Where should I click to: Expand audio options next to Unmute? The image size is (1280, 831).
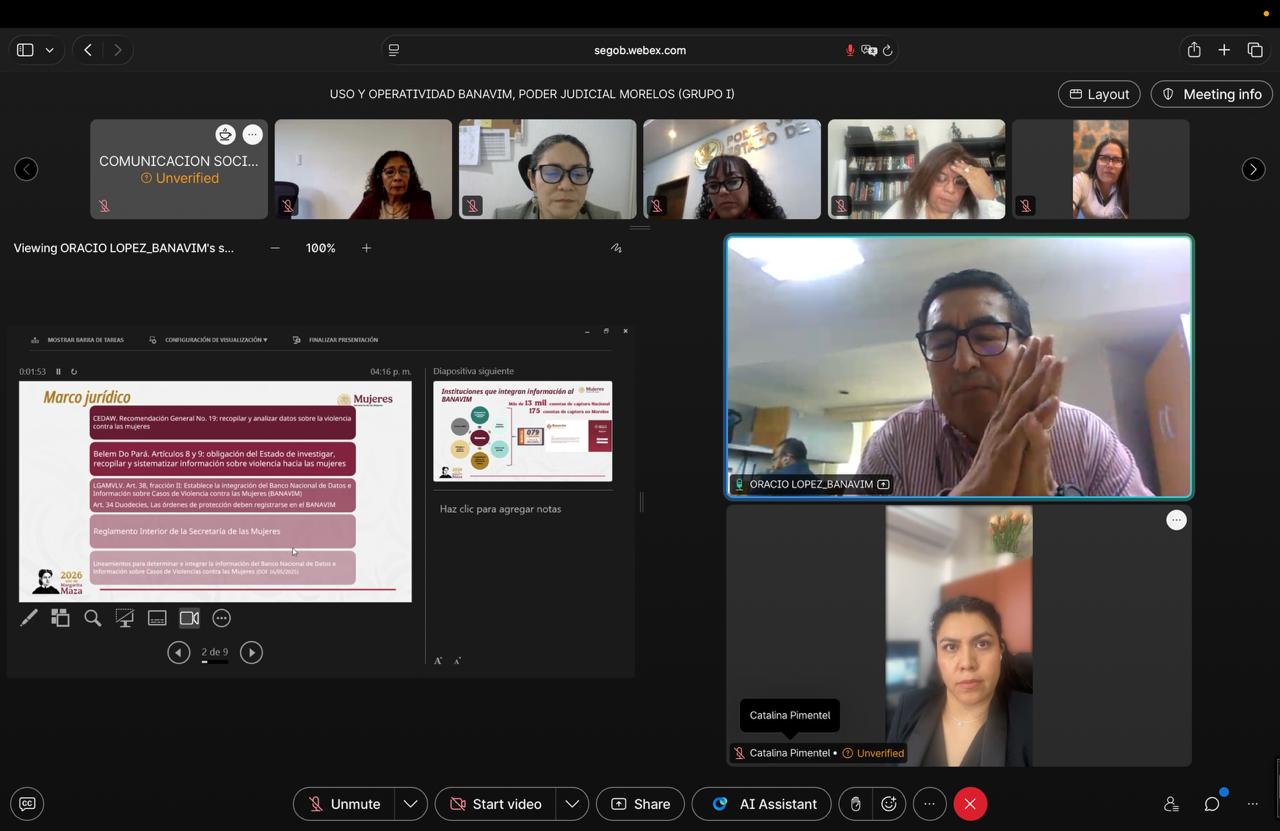[x=410, y=804]
